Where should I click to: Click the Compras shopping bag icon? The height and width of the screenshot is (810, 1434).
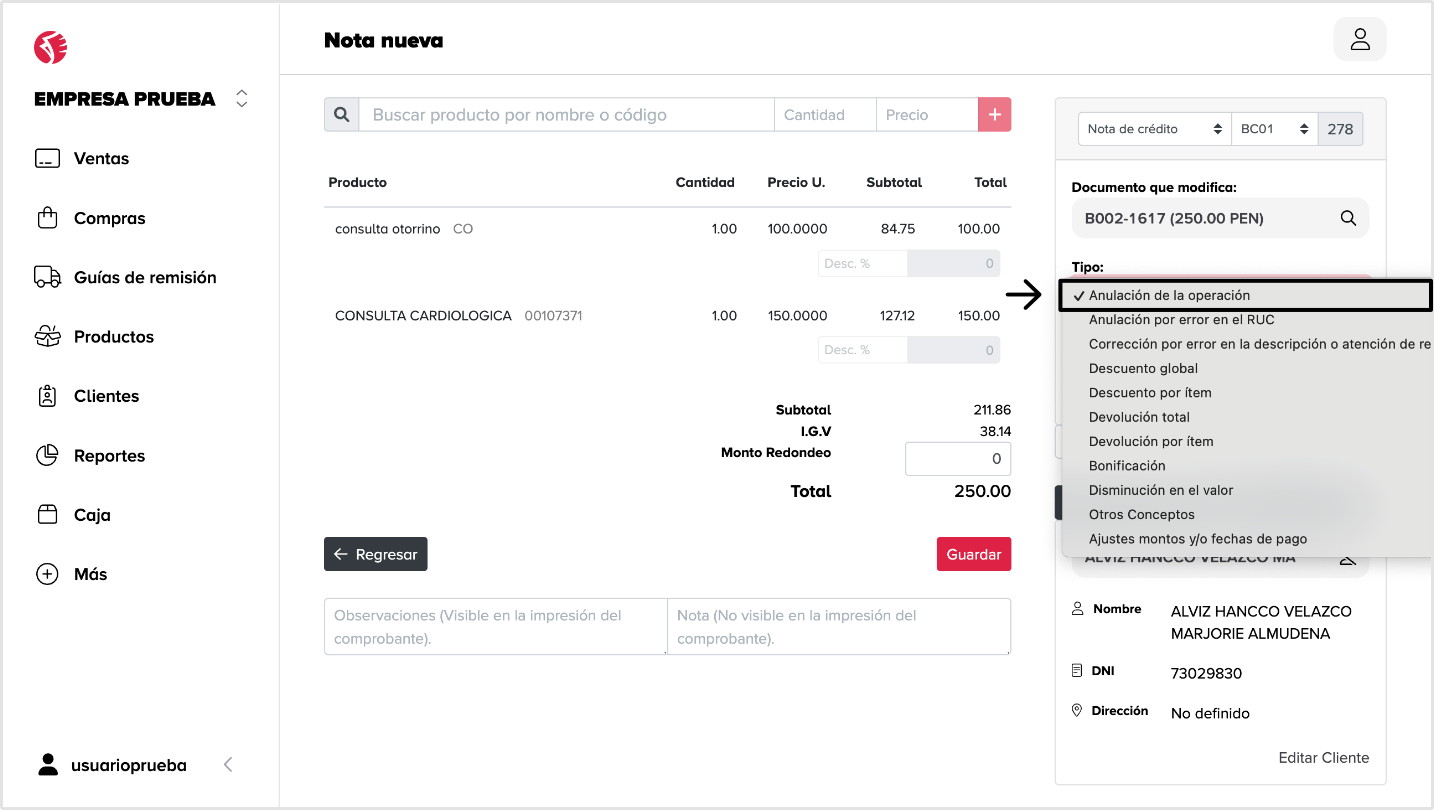47,218
